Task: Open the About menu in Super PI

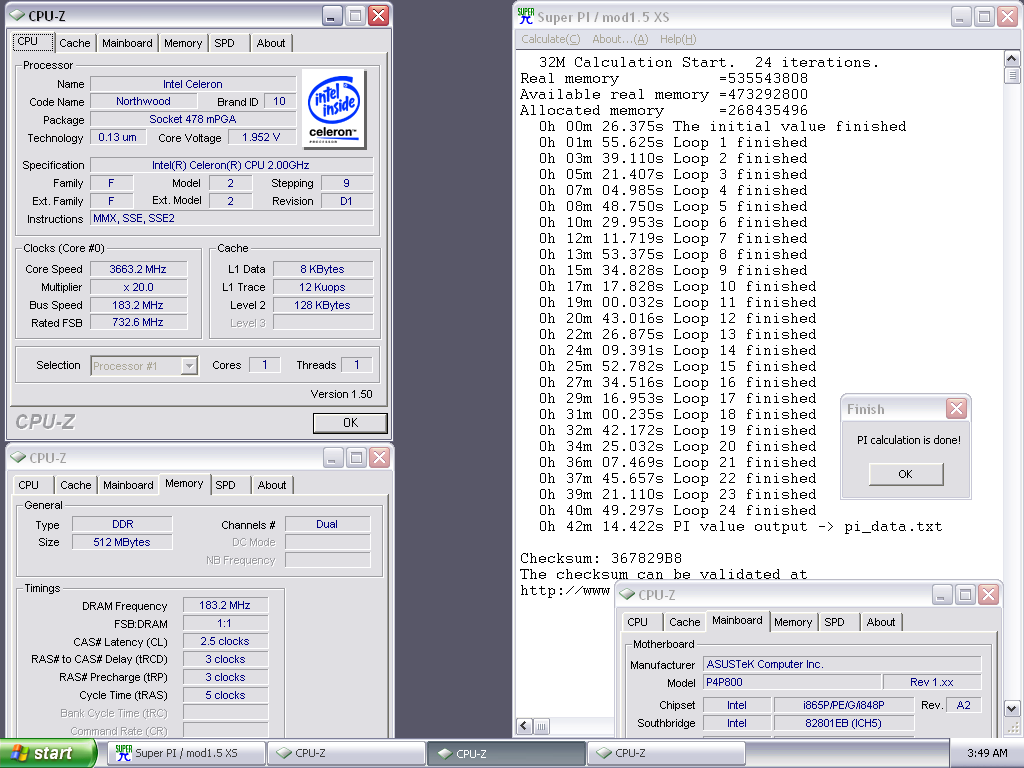Action: 620,39
